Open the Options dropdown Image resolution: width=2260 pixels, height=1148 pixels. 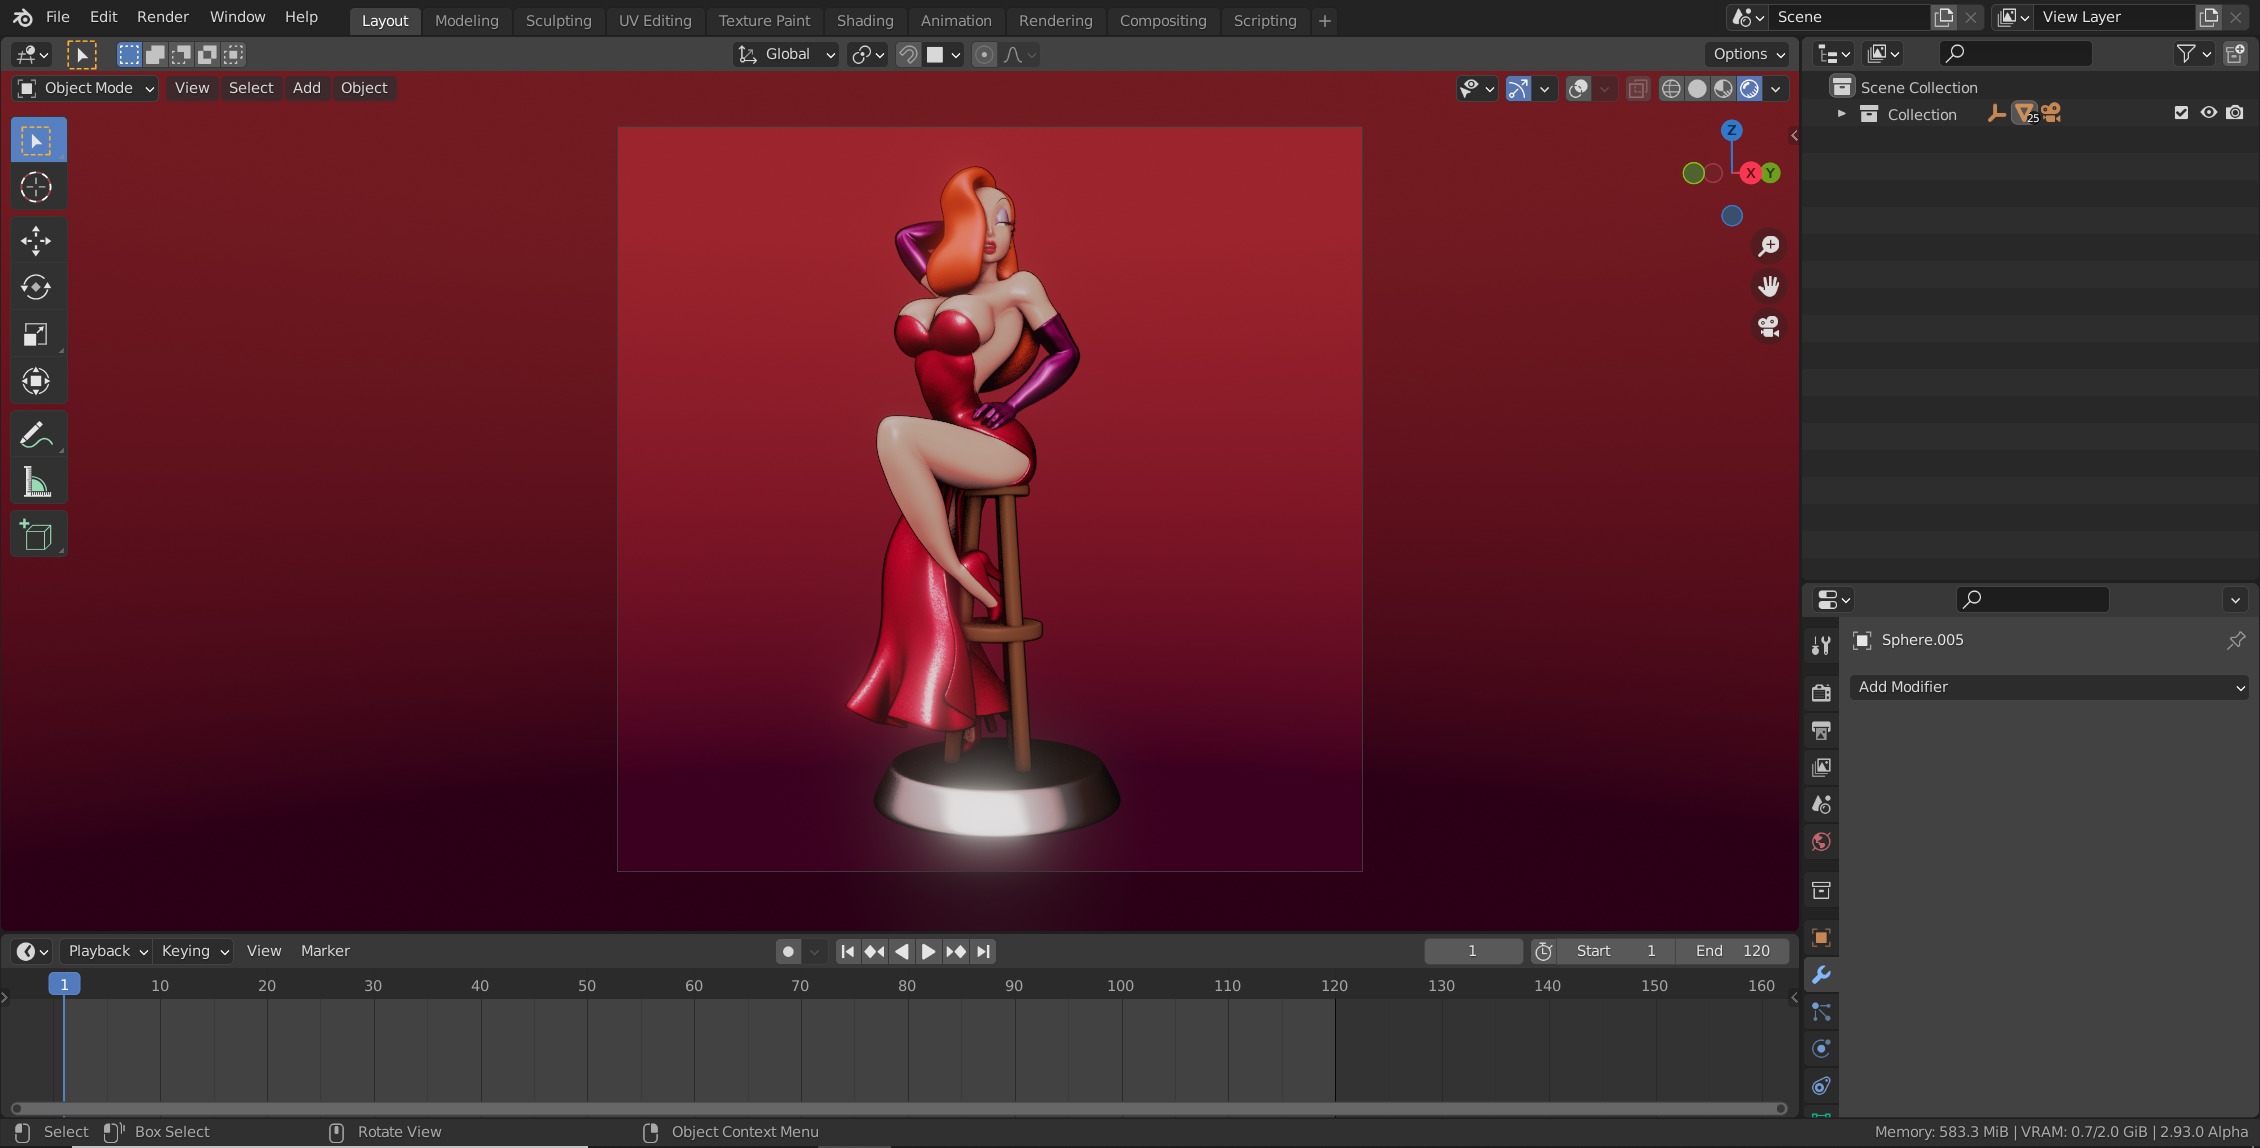[x=1749, y=54]
